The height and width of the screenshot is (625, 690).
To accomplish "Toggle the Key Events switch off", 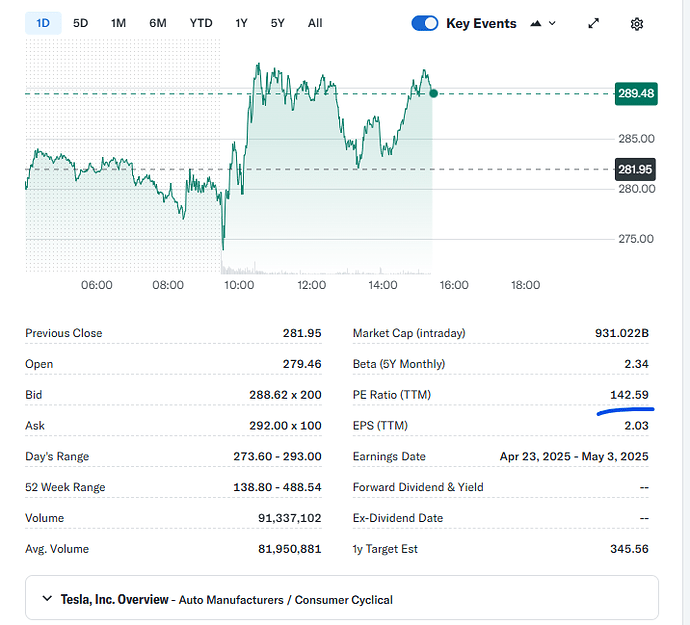I will (425, 23).
